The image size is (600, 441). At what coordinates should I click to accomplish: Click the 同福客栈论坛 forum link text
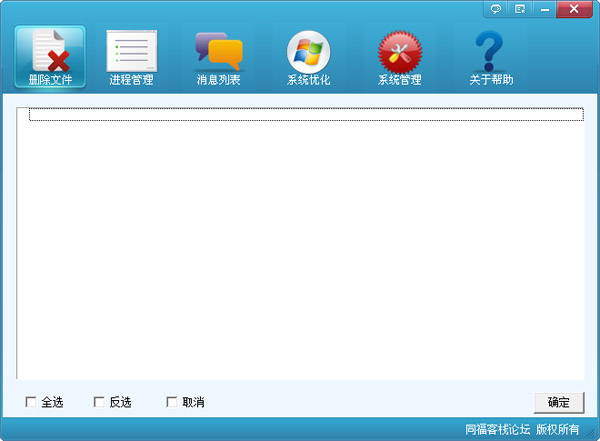pos(497,430)
